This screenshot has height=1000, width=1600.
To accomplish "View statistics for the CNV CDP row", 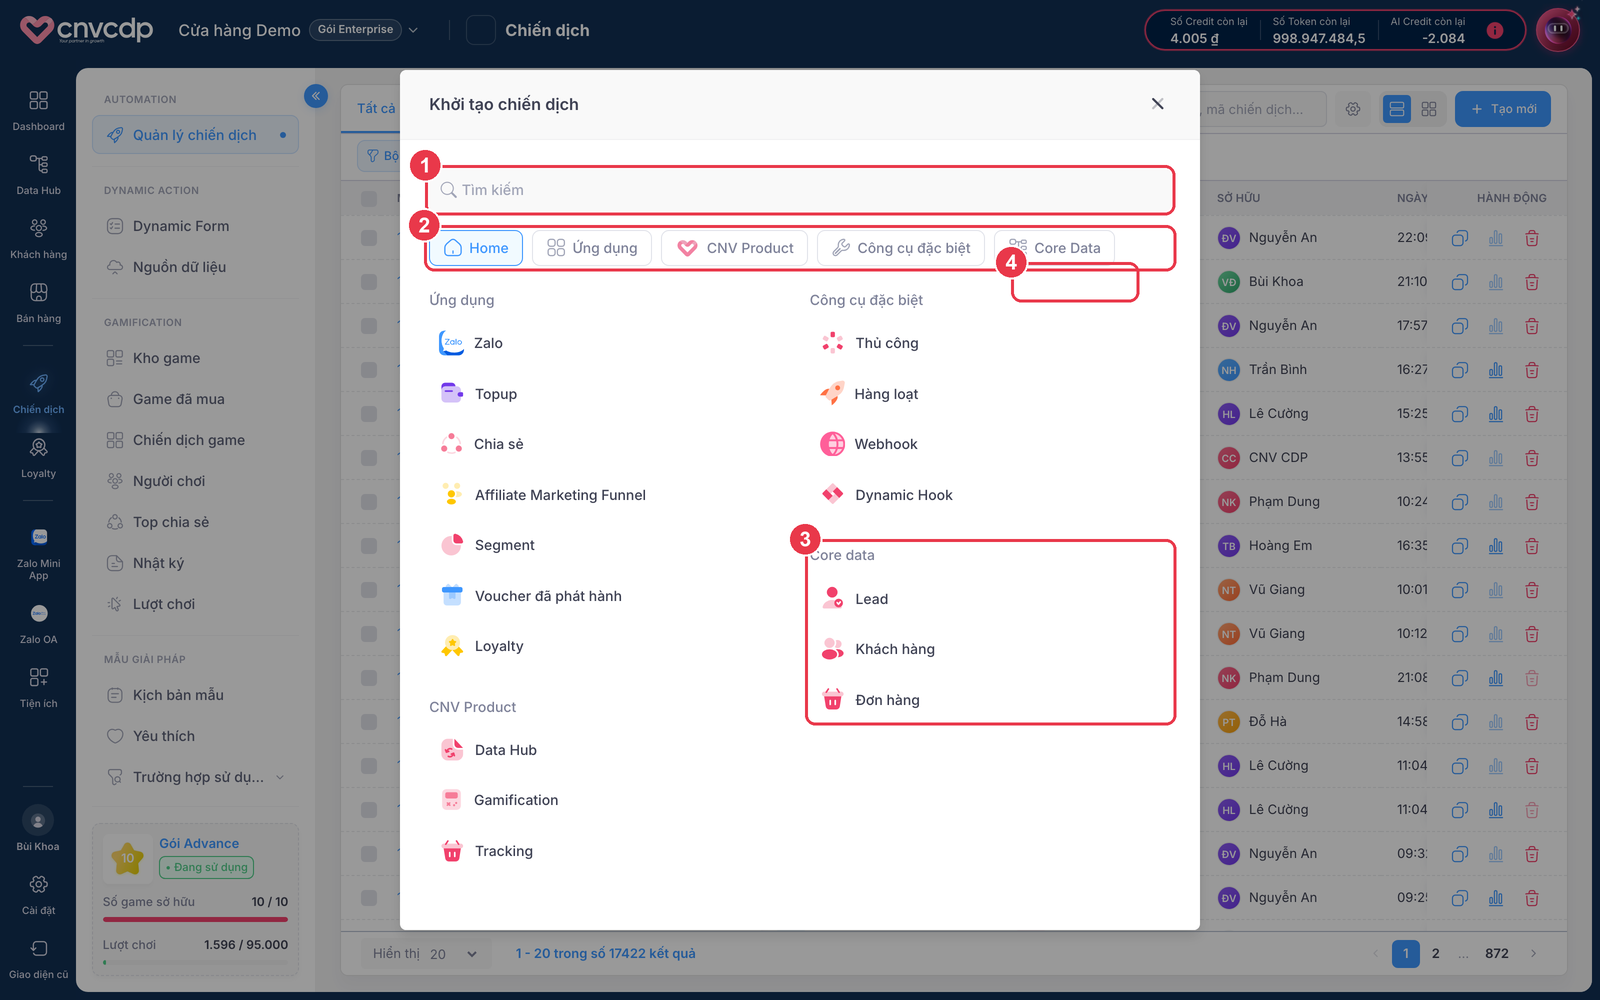I will click(x=1496, y=458).
